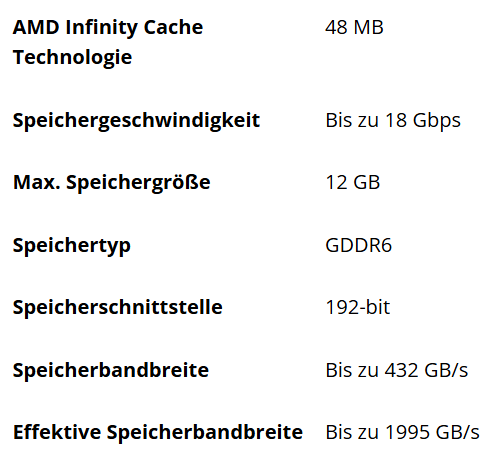Viewport: 497px width, 473px height.
Task: Click the word Gbps in speed value
Action: (437, 122)
